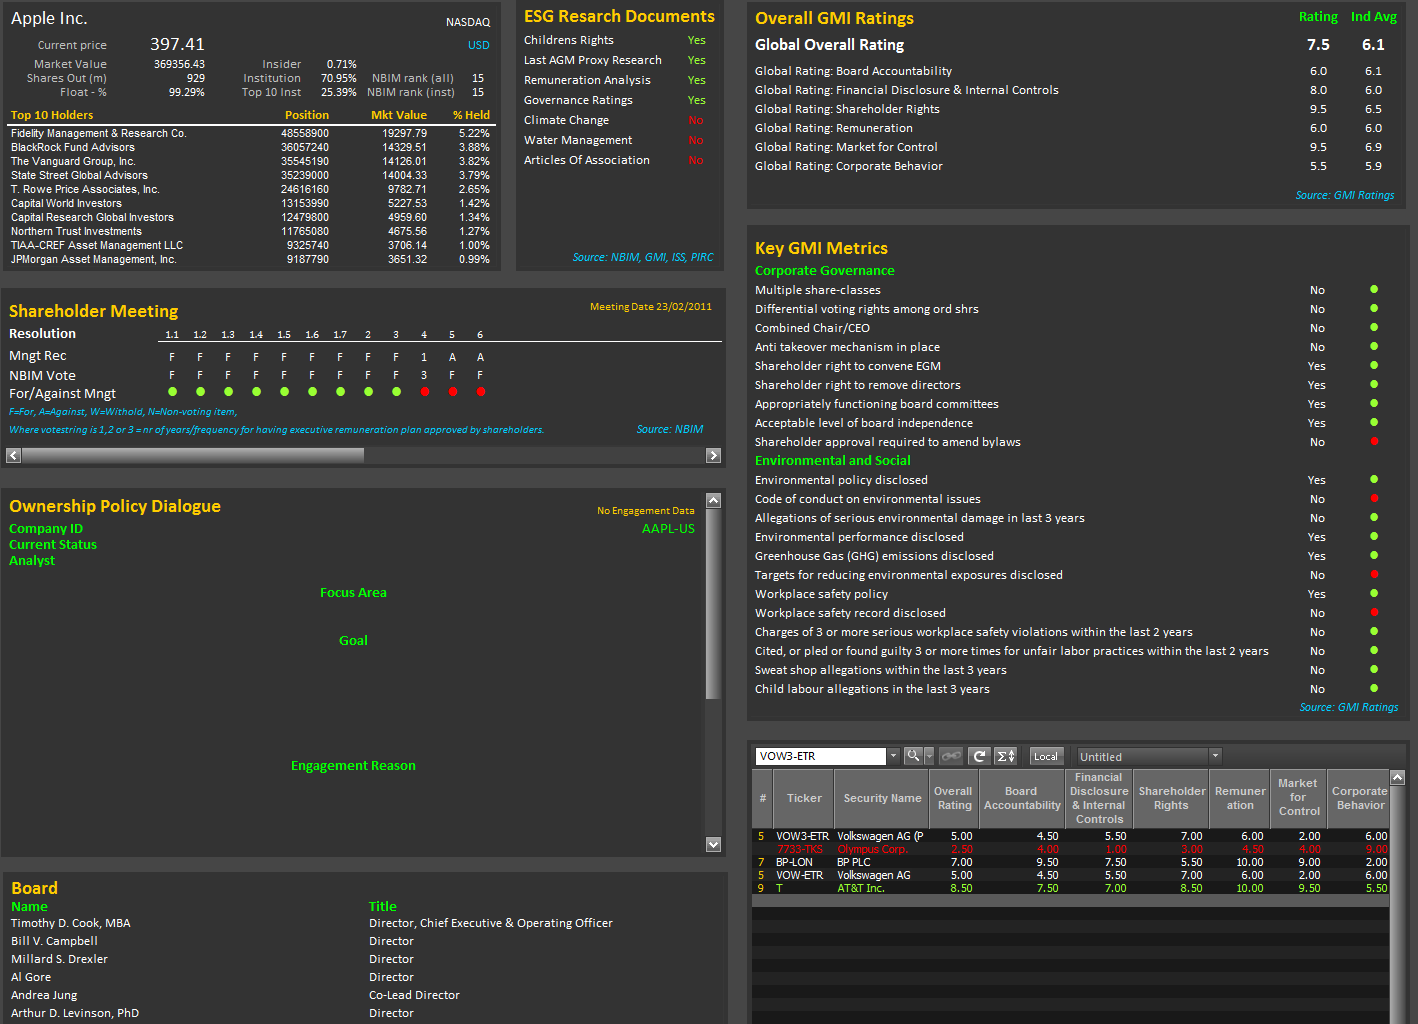Screen dimensions: 1418x1024
Task: Click Fidelity Management & Research Co. holder row
Action: tap(251, 133)
